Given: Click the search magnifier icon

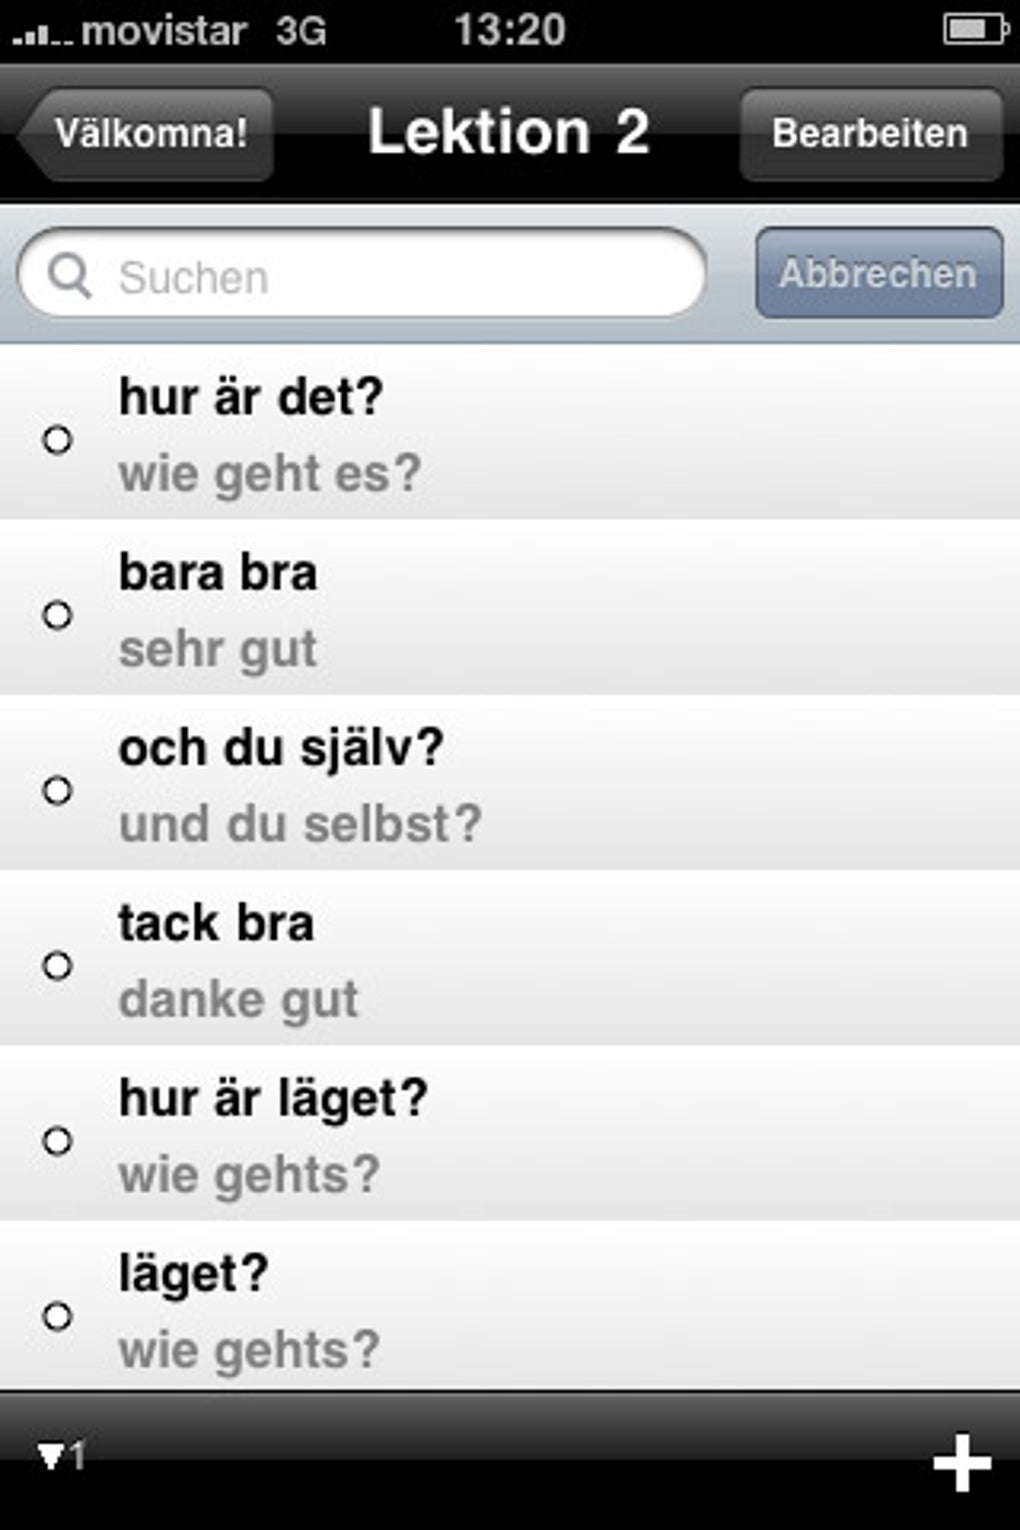Looking at the screenshot, I should 69,275.
